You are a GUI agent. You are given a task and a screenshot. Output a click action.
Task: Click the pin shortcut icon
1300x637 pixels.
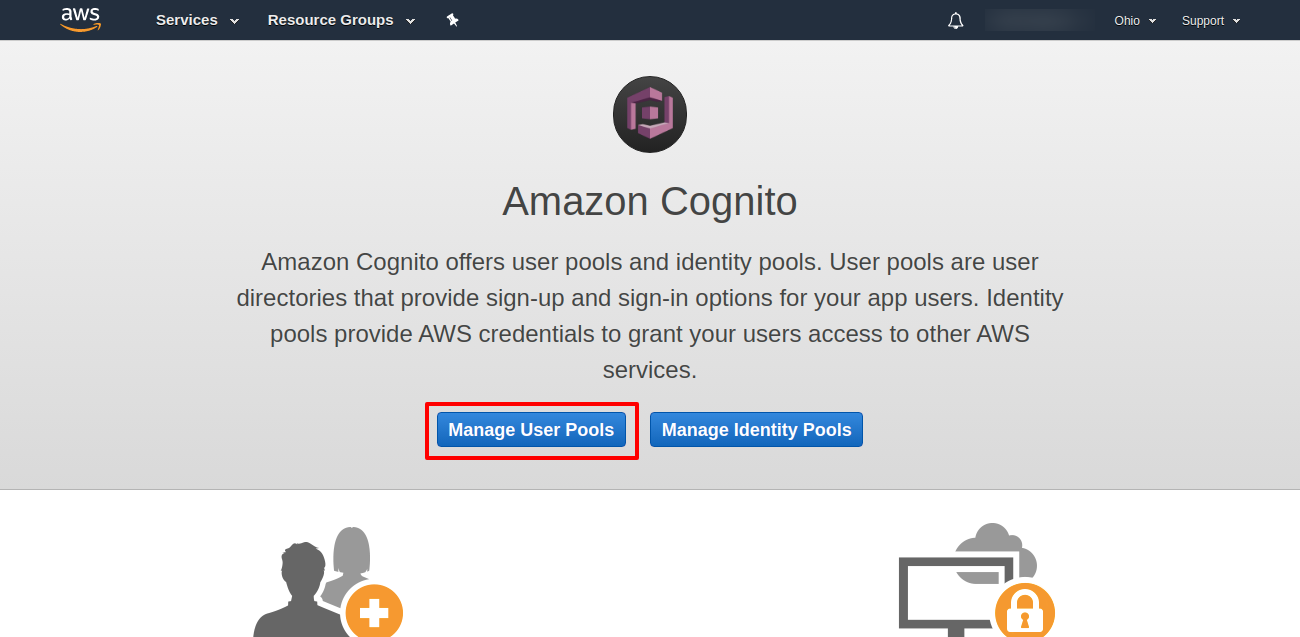[452, 20]
